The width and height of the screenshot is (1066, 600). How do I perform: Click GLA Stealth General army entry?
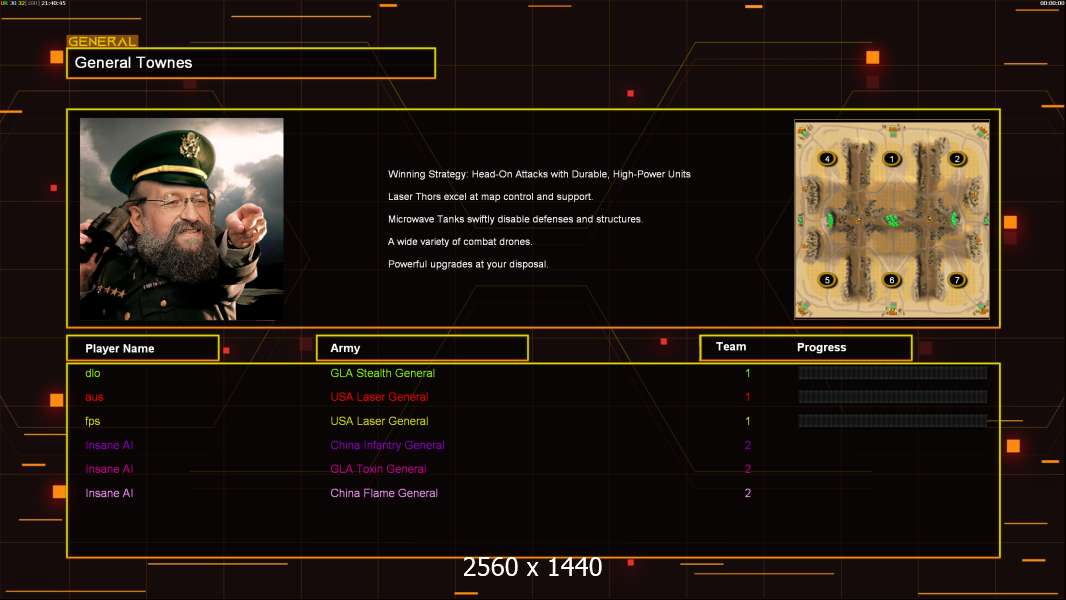point(382,373)
